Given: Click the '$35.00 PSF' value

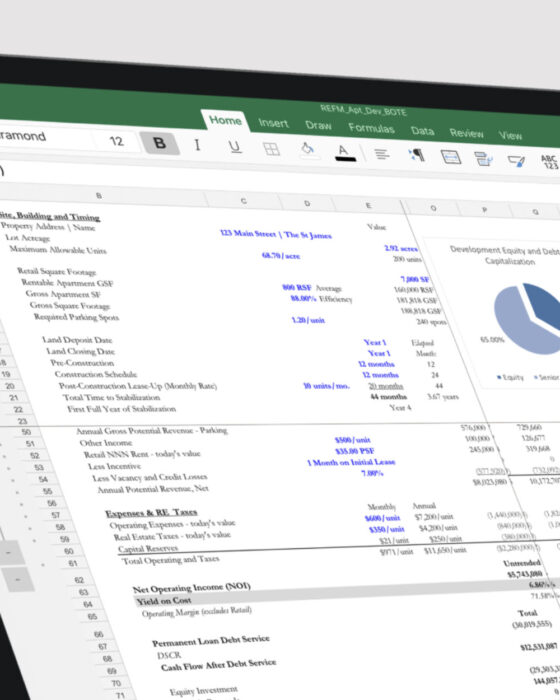Looking at the screenshot, I should [x=355, y=451].
